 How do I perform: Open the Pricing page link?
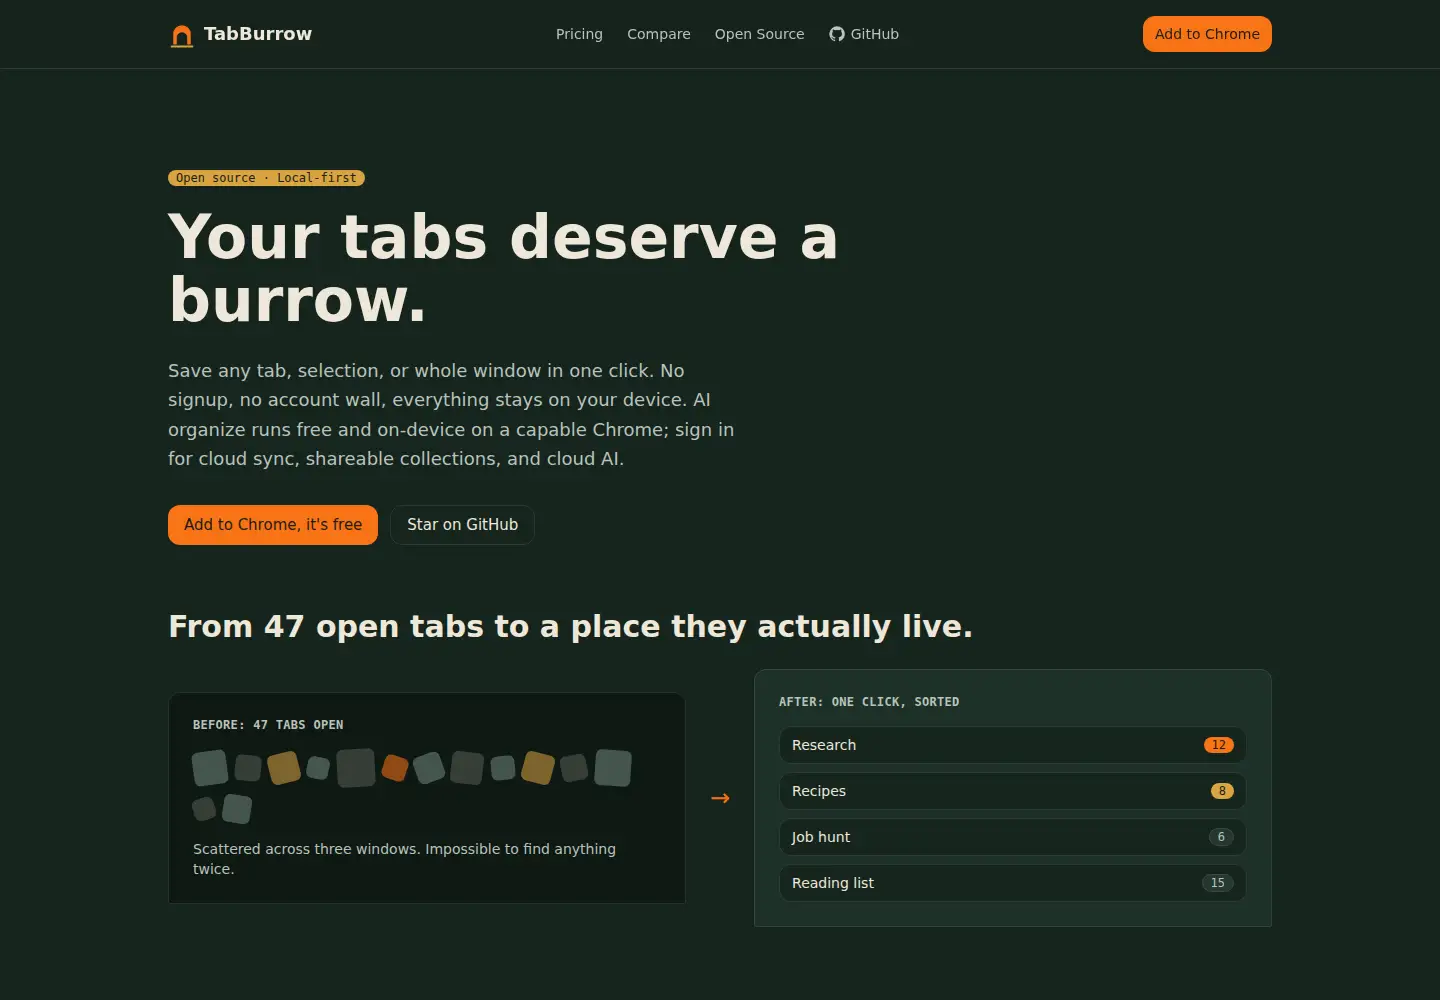tap(579, 34)
